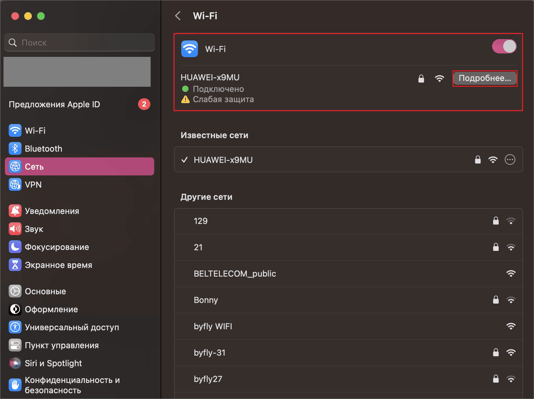Click the blue Wi-Fi icon in panel header
The image size is (534, 399).
pyautogui.click(x=190, y=49)
